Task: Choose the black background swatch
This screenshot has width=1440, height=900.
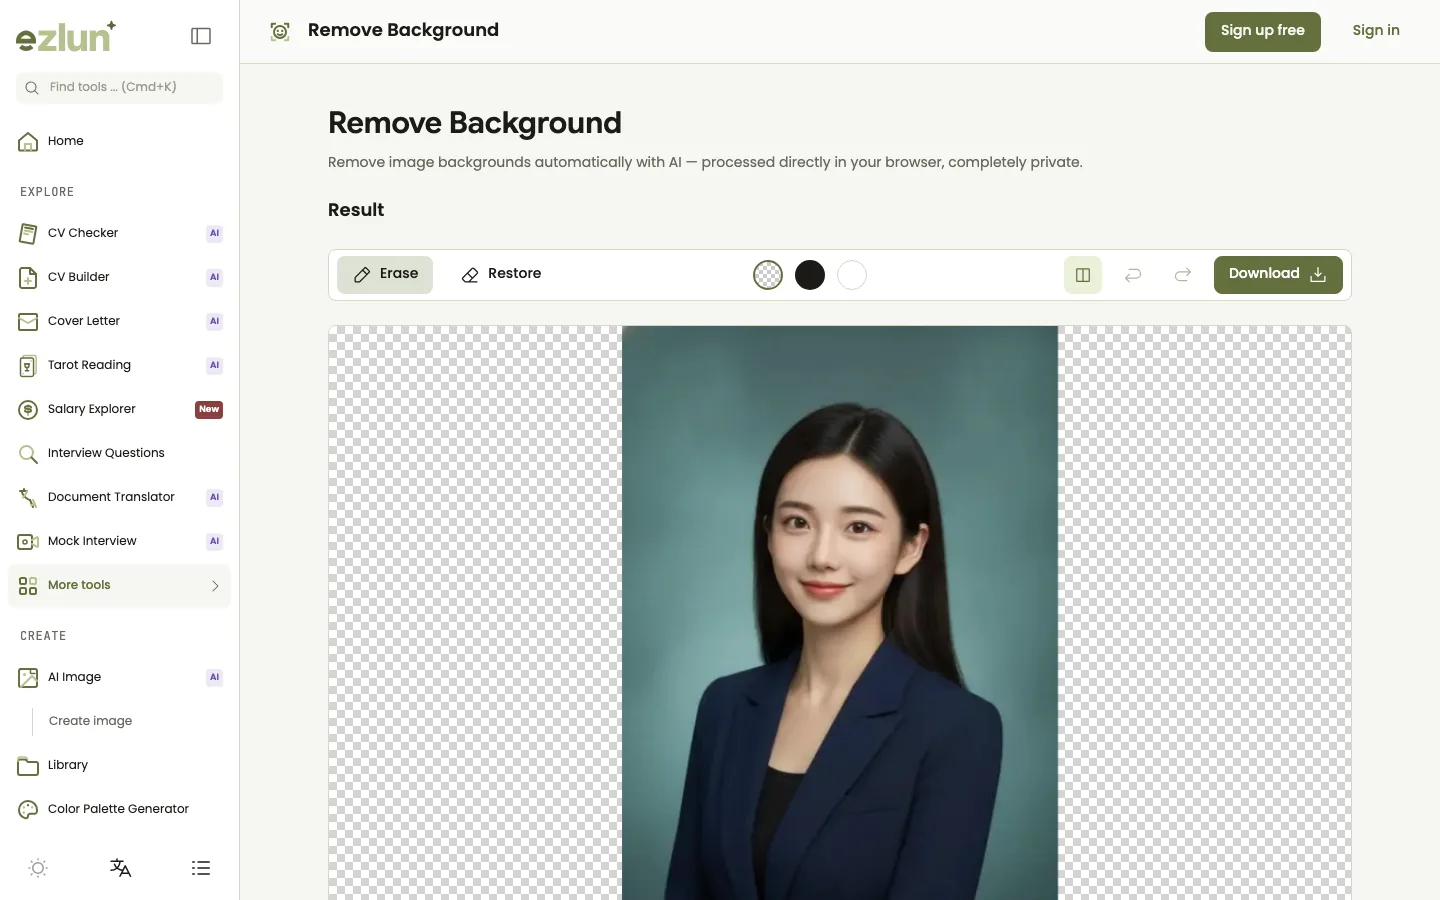Action: coord(810,275)
